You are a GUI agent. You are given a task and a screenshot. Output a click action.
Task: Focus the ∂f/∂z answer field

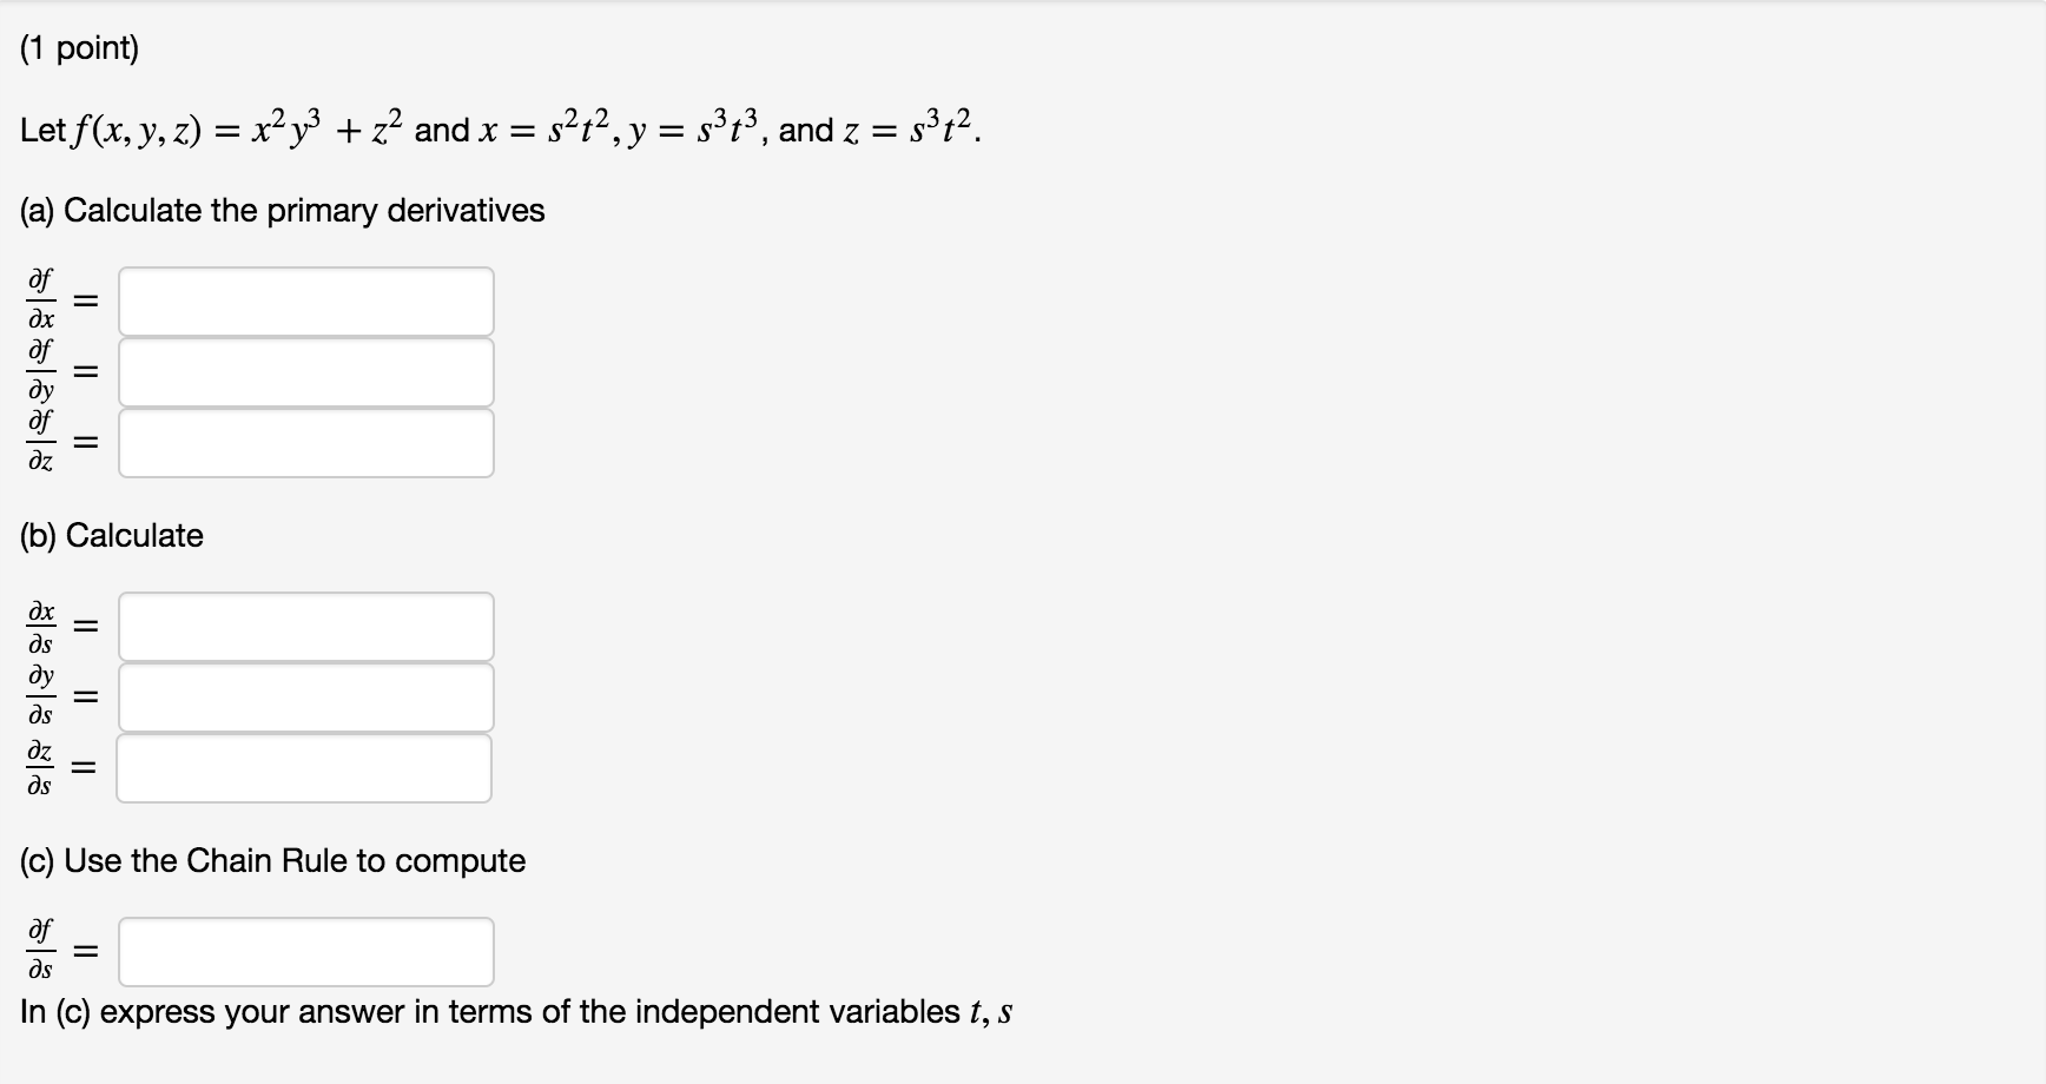(x=306, y=443)
